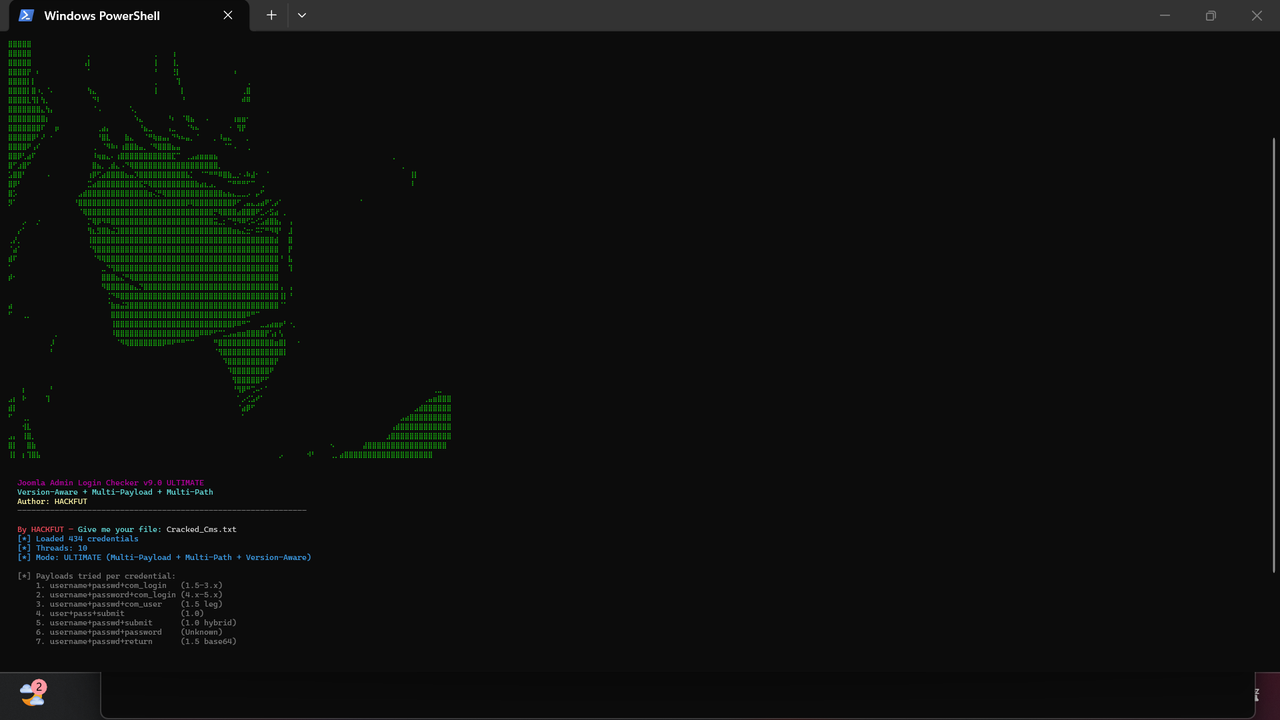Click payload line 7 "username+passwd+return"
The height and width of the screenshot is (720, 1280).
(136, 641)
